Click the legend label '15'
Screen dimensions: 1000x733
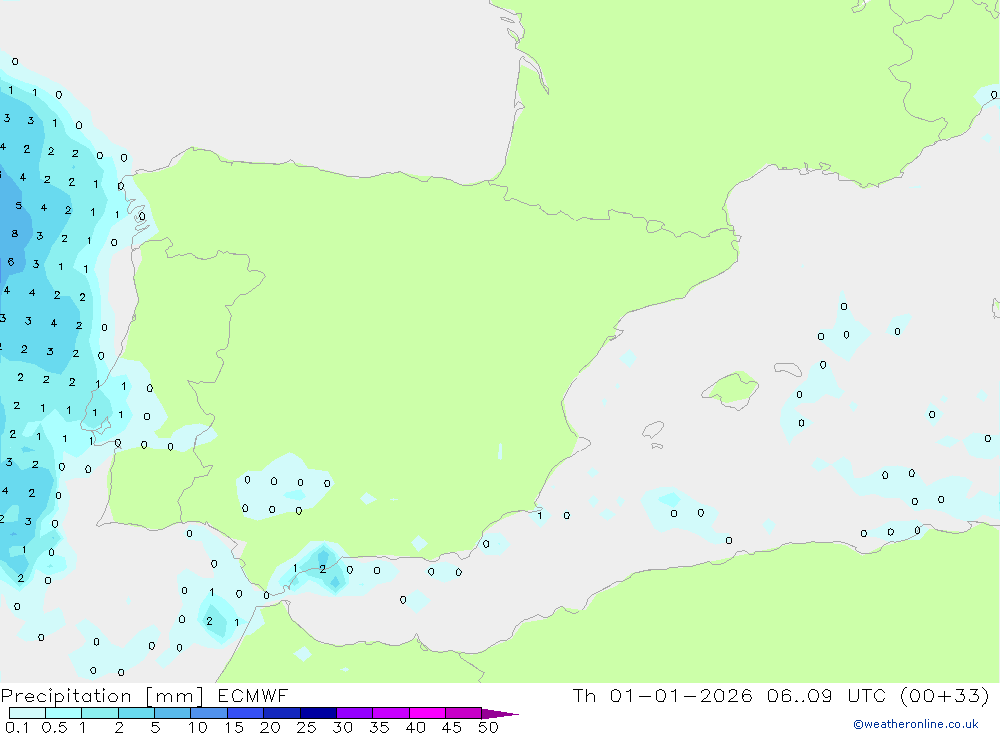(234, 727)
